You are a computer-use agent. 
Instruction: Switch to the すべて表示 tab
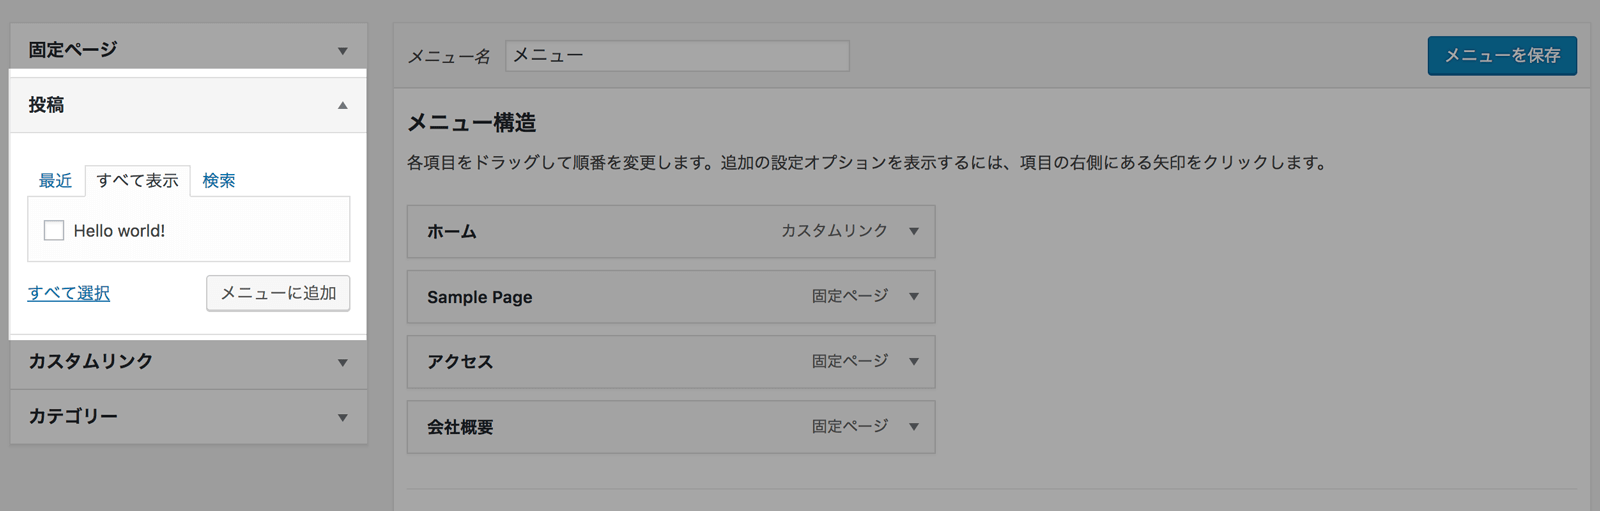click(x=138, y=181)
